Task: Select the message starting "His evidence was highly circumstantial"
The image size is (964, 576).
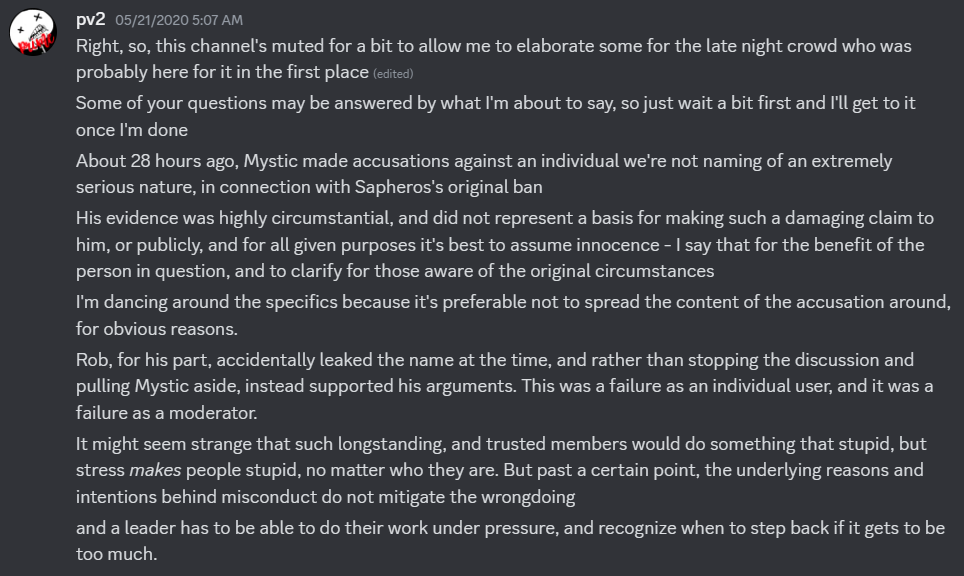Action: [x=505, y=245]
